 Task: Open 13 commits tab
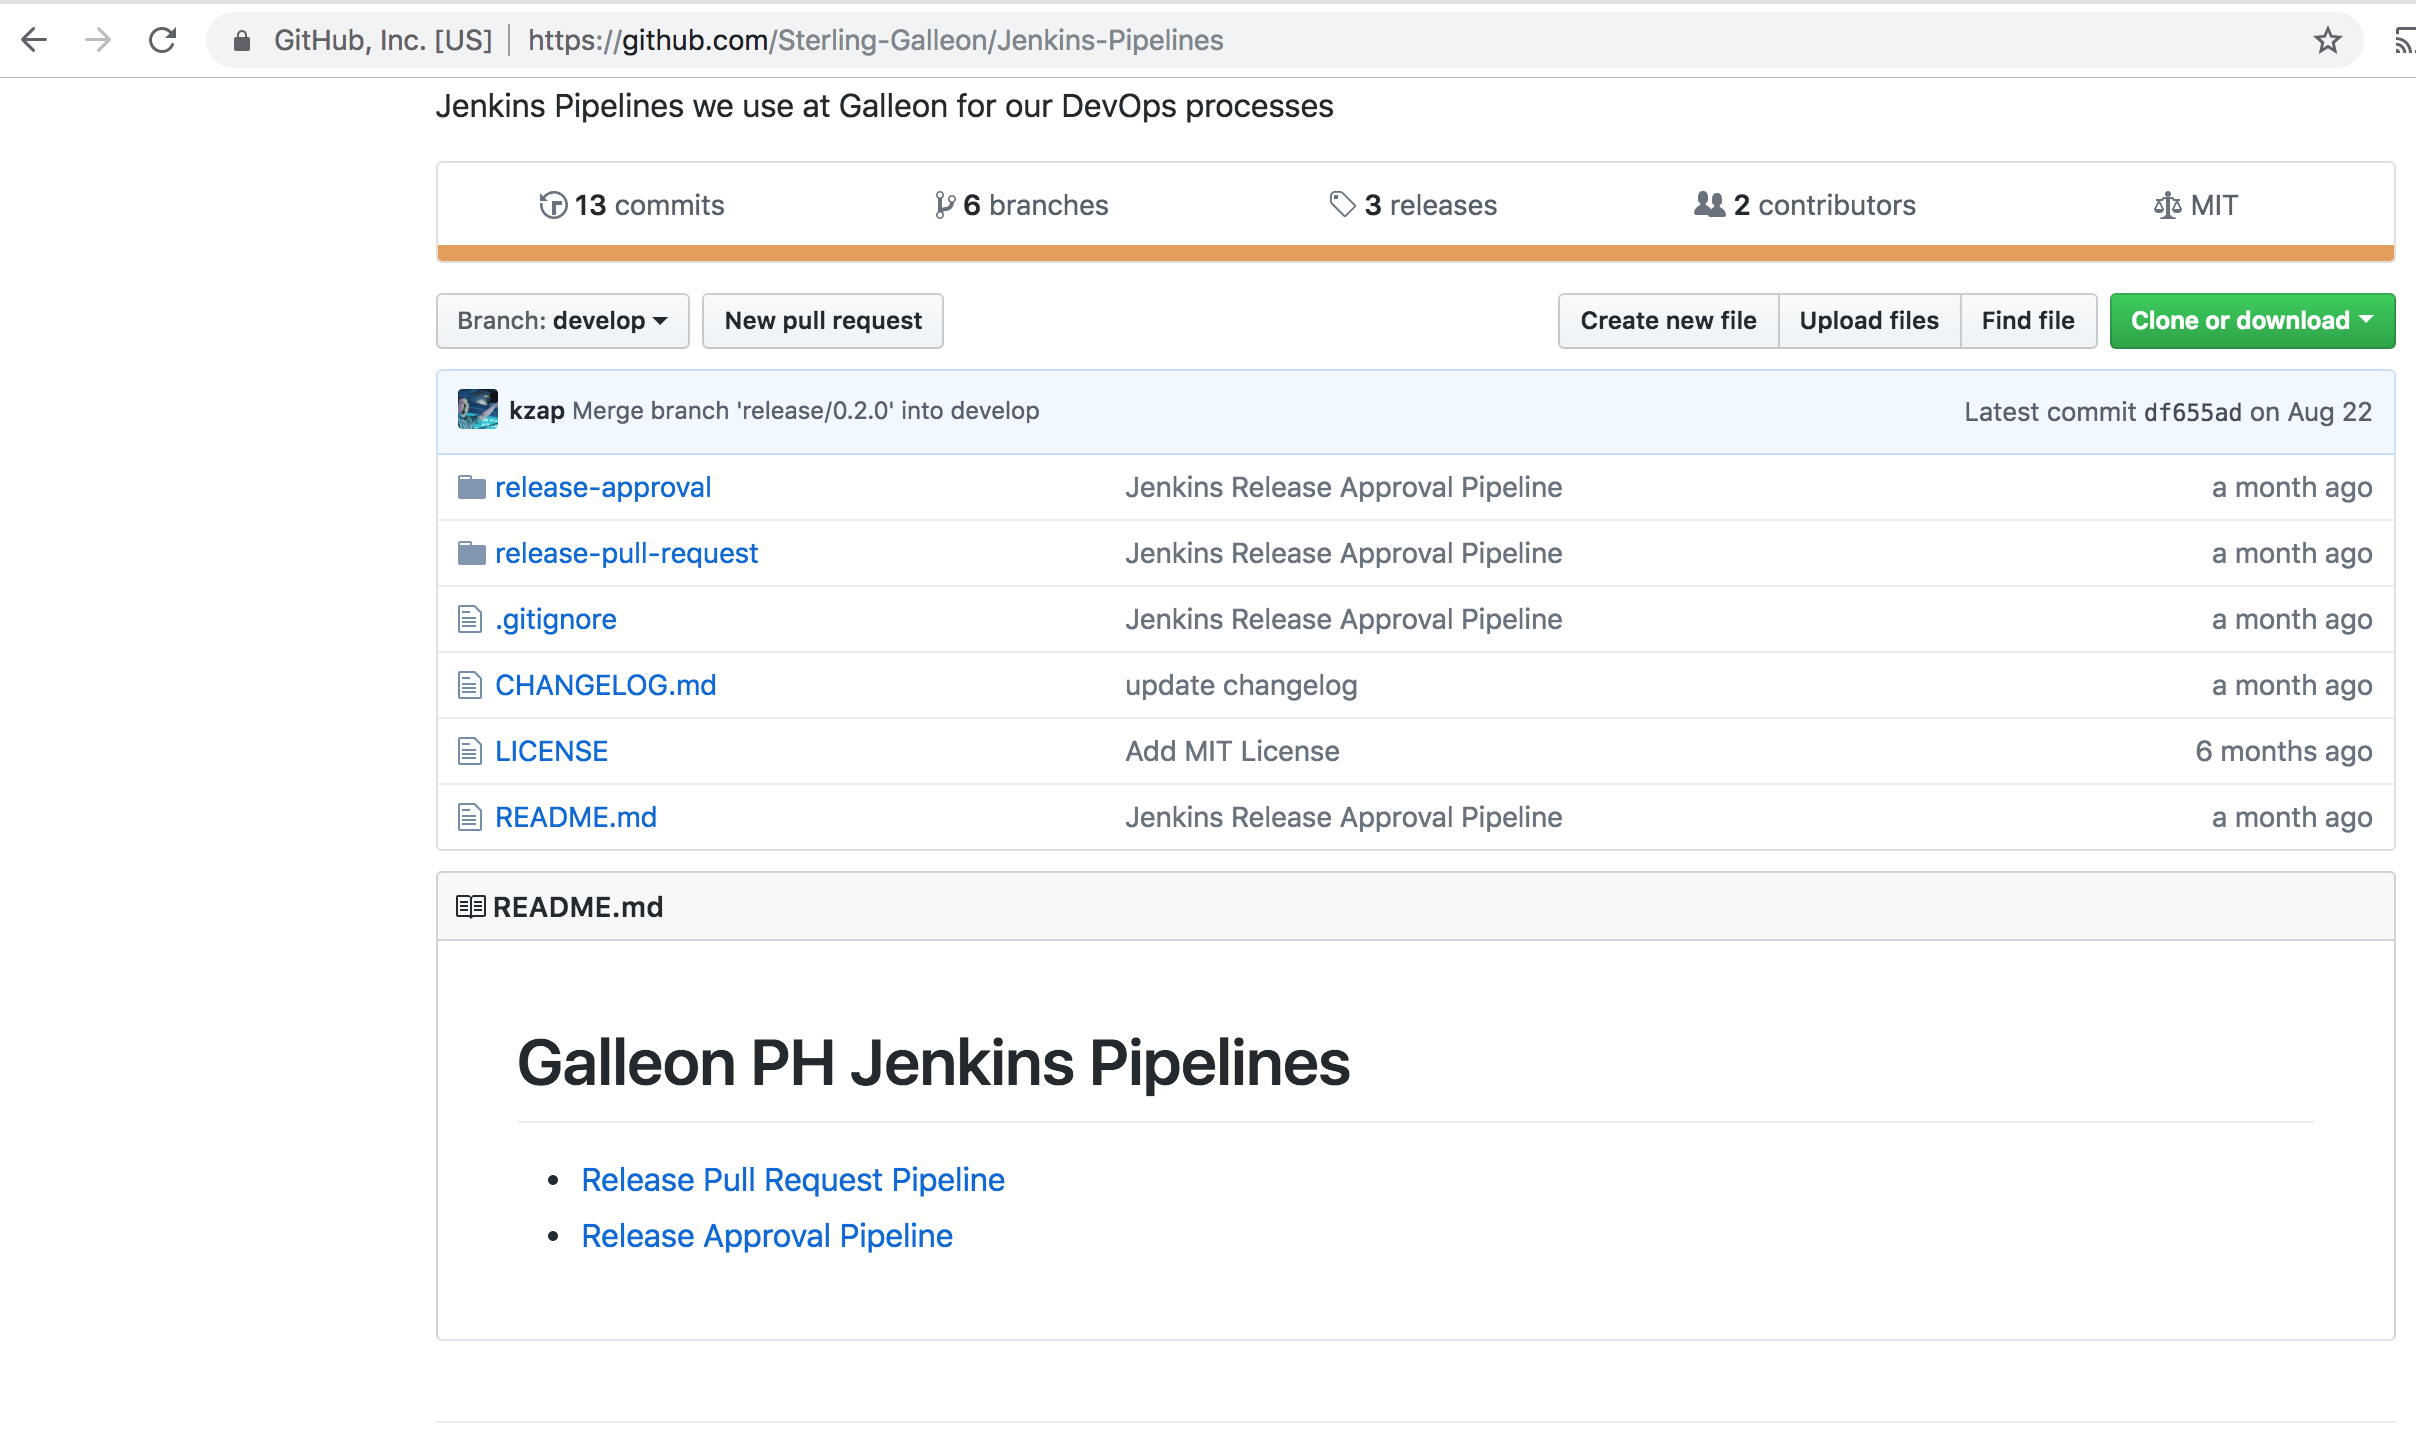point(631,205)
